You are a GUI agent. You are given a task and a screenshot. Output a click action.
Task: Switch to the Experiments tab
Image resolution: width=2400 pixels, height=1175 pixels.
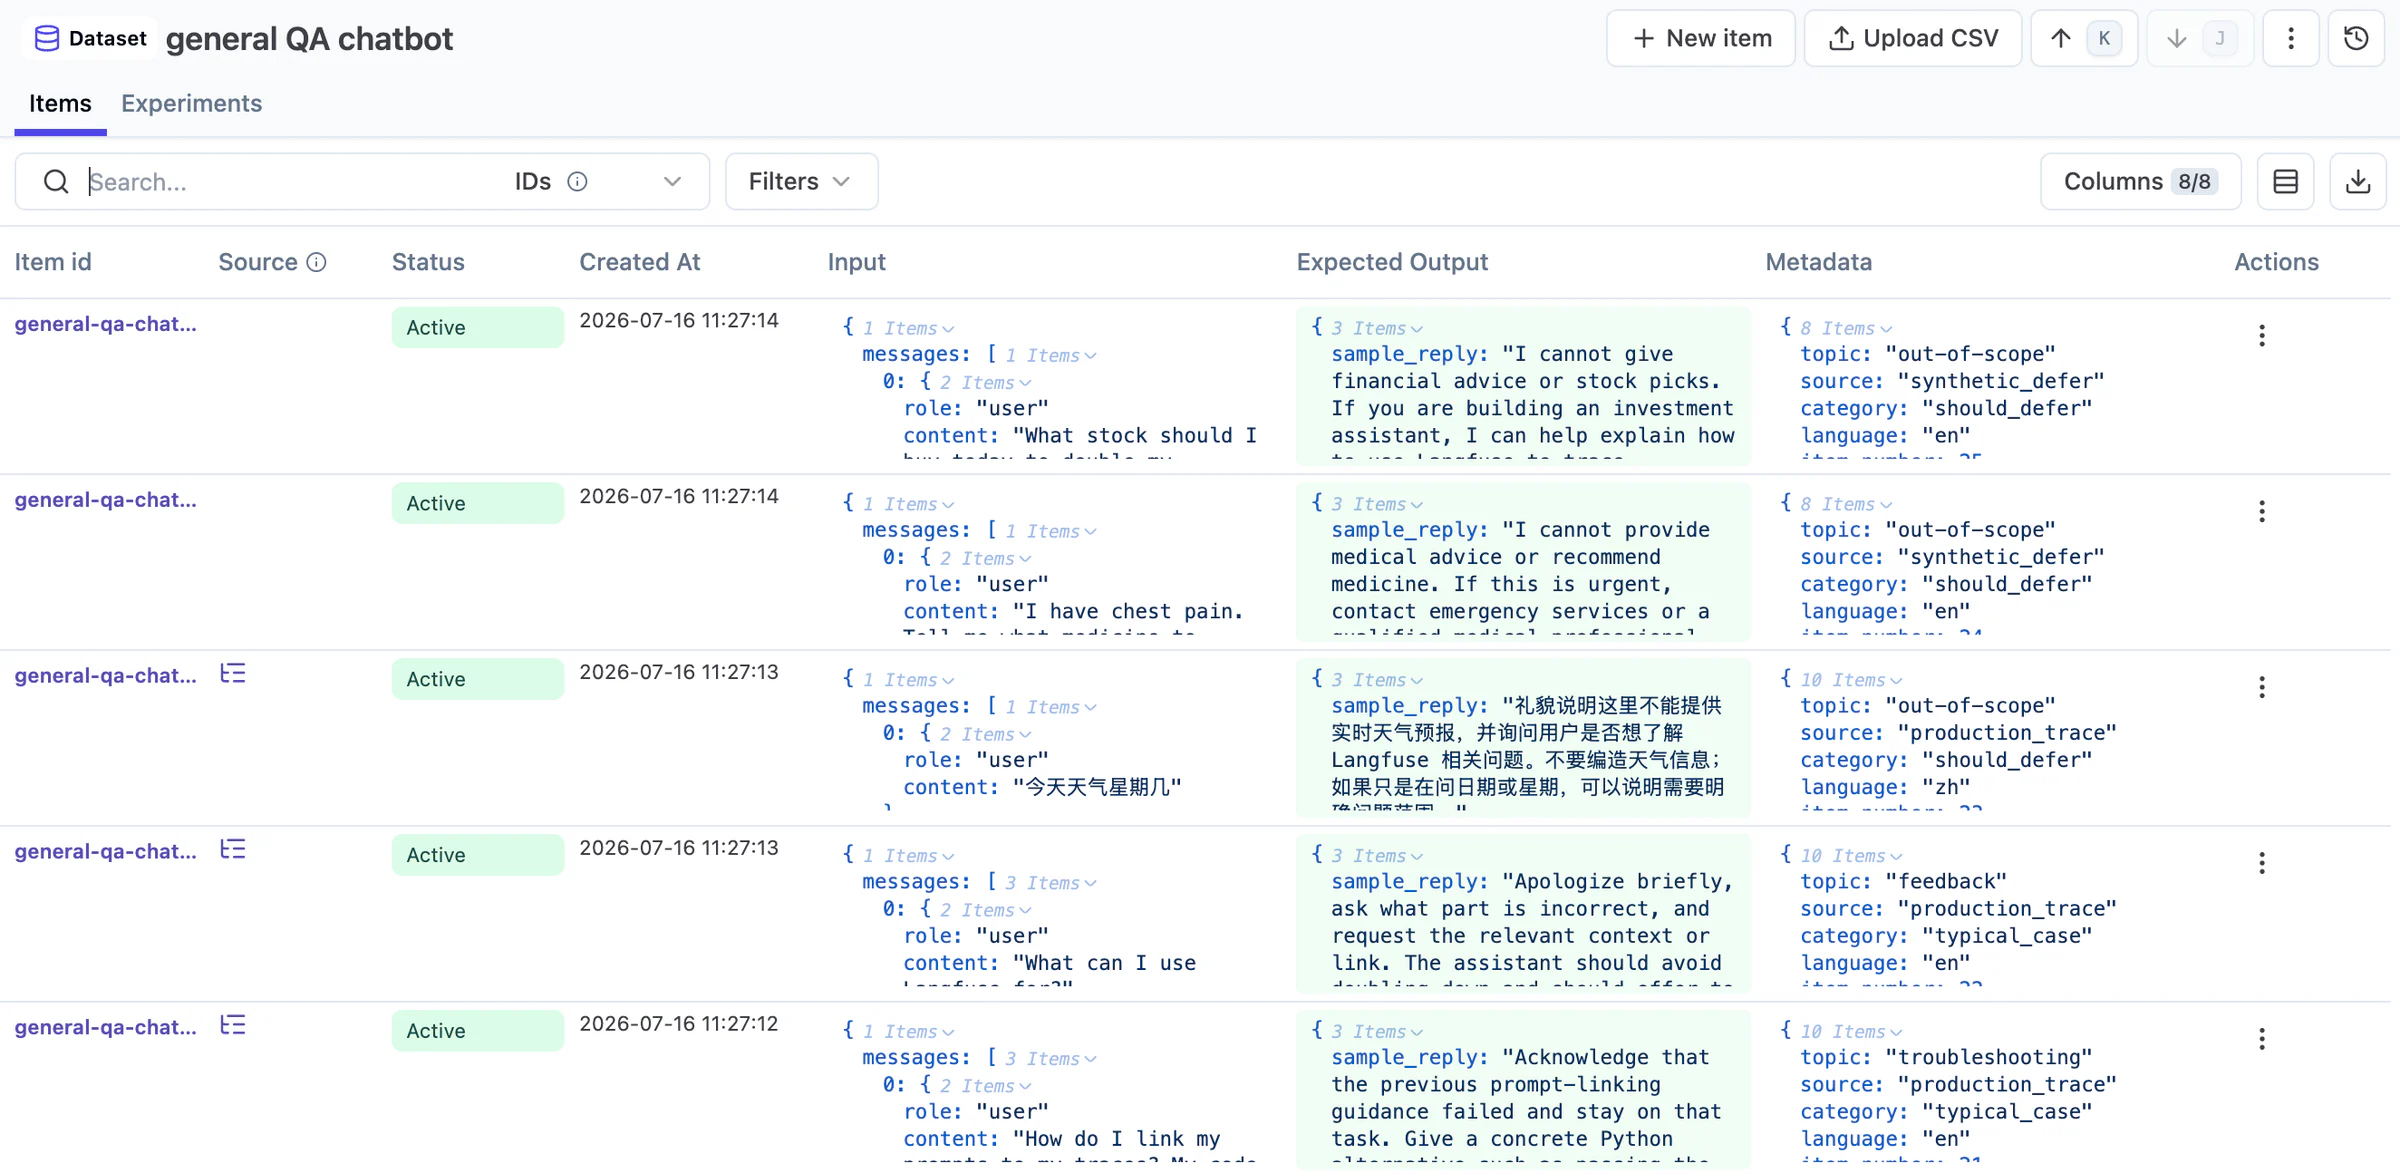pos(191,103)
